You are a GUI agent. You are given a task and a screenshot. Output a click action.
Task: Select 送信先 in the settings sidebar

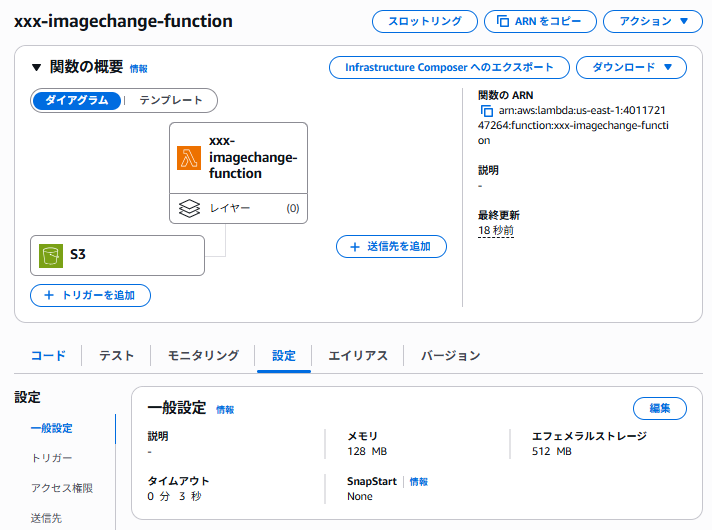click(46, 518)
